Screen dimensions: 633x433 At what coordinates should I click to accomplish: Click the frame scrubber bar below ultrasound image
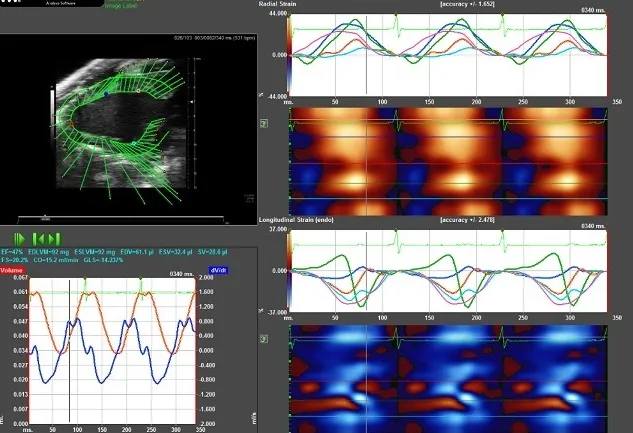pos(121,219)
